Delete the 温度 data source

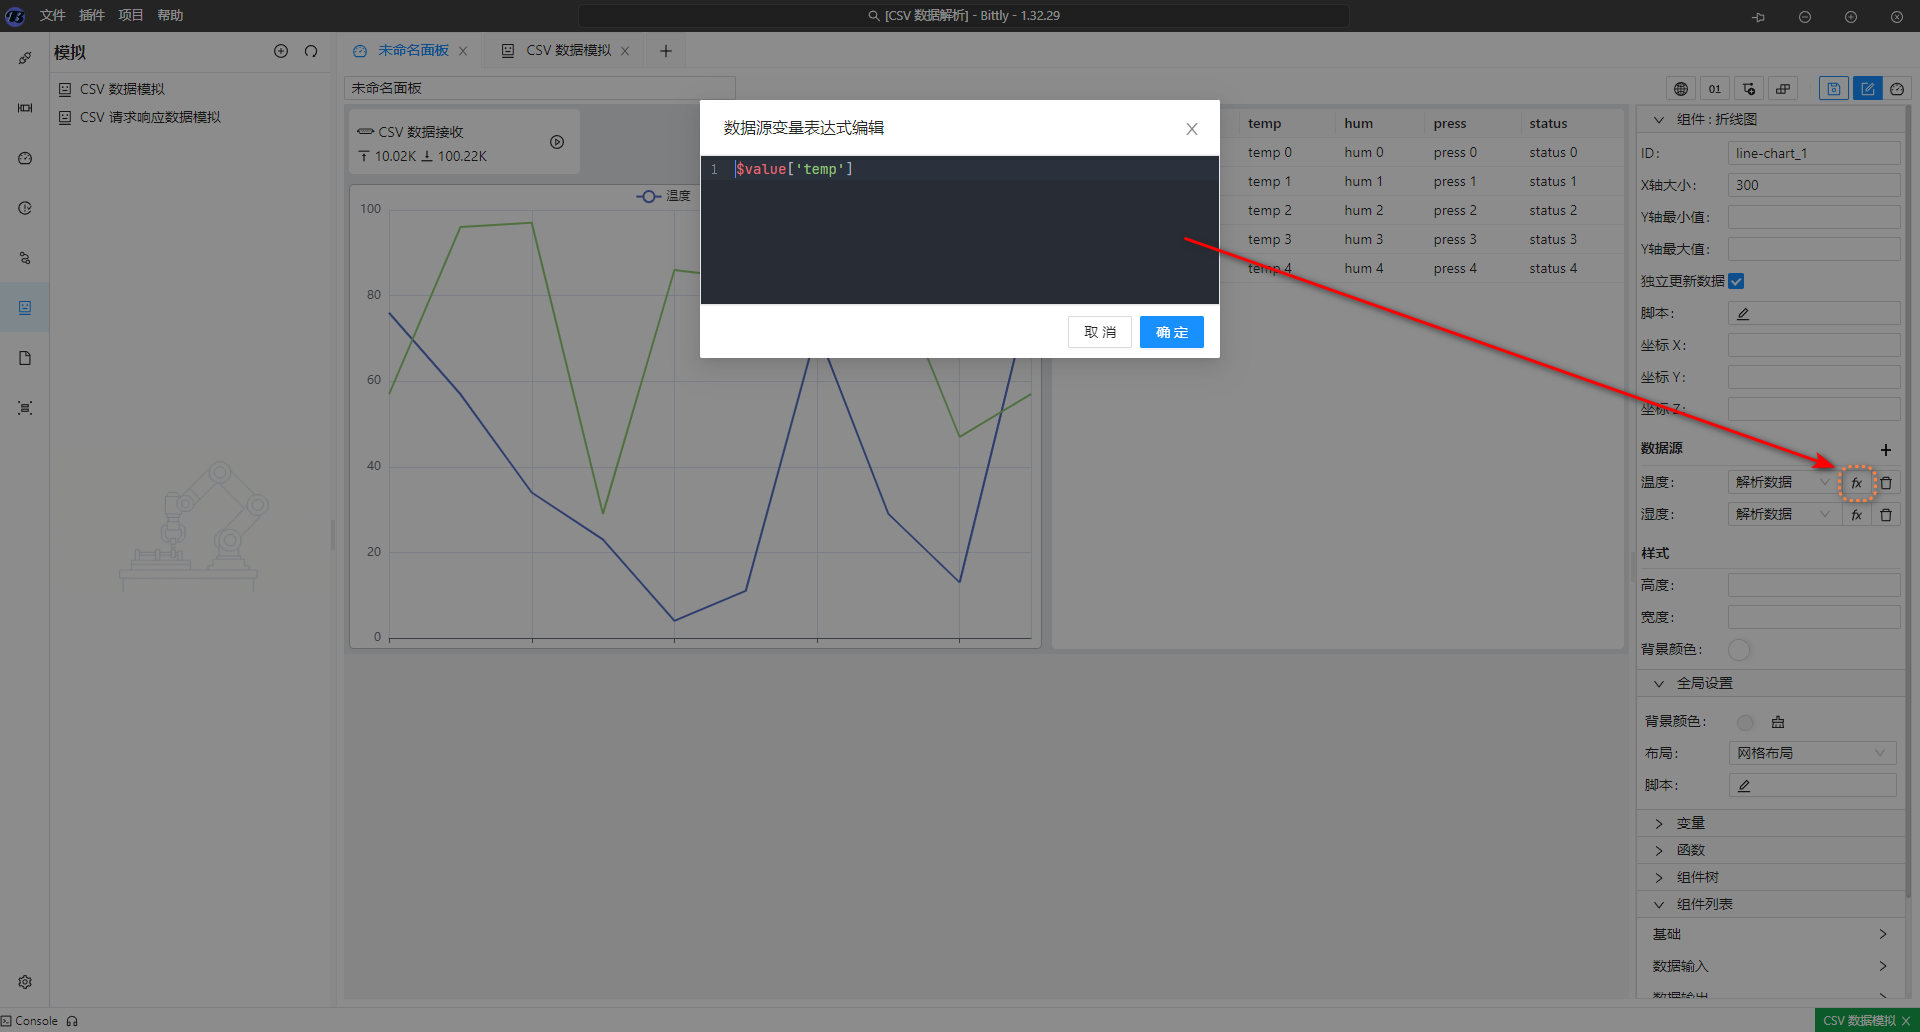(1886, 483)
